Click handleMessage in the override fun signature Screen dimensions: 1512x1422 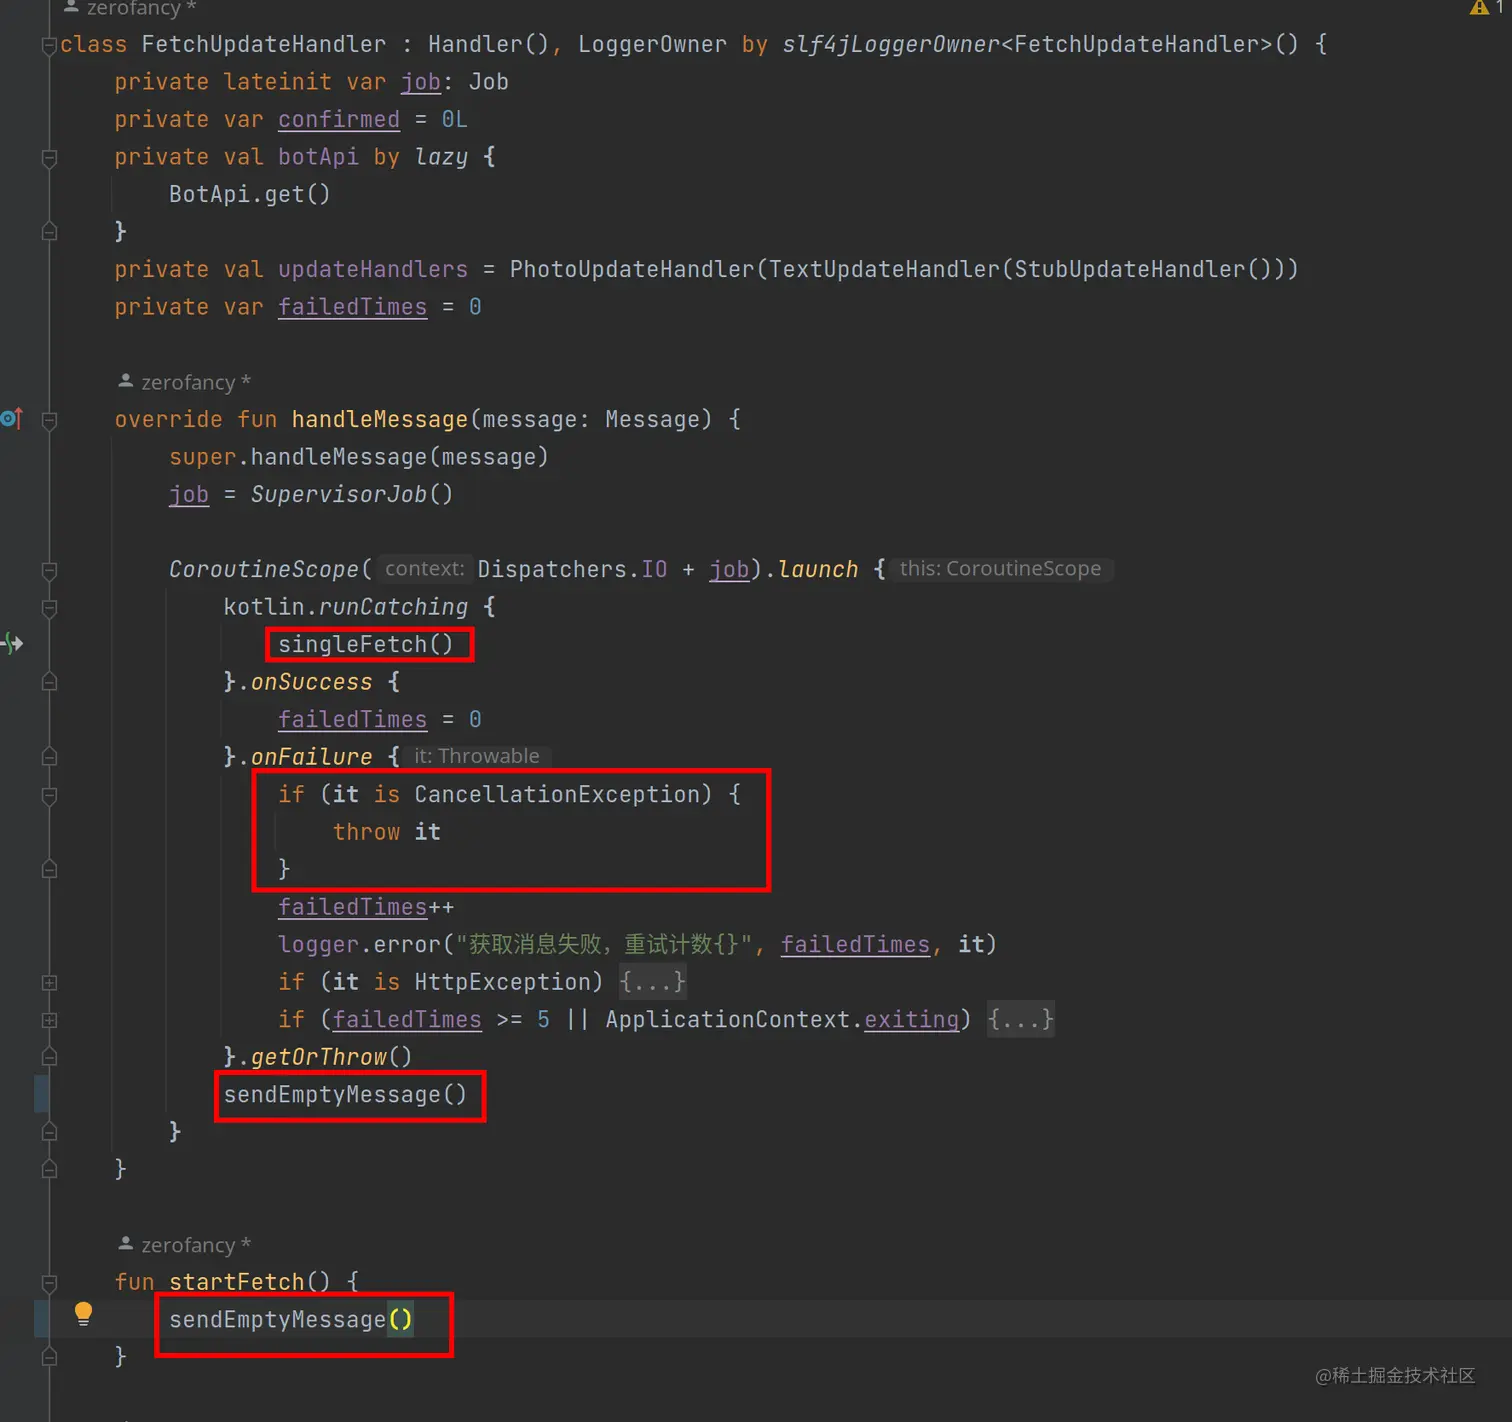[x=379, y=419]
